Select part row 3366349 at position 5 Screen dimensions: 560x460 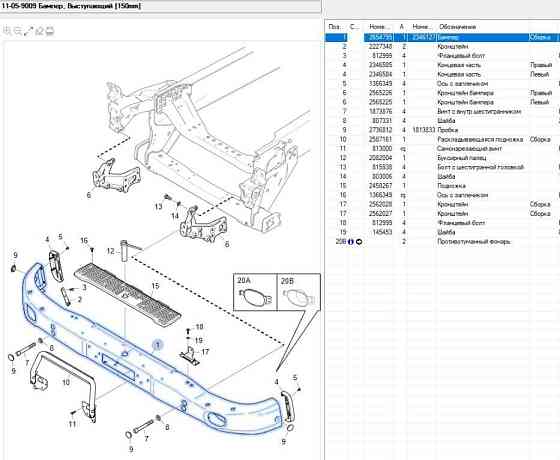point(442,84)
